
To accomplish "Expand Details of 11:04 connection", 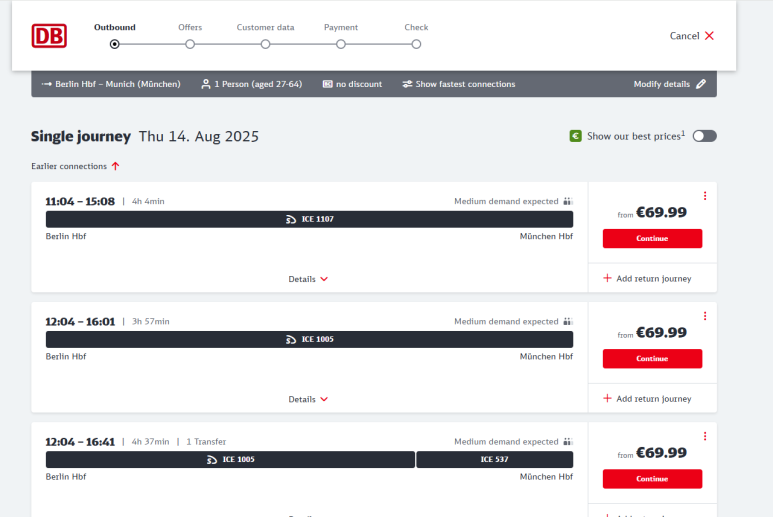I will click(x=302, y=279).
